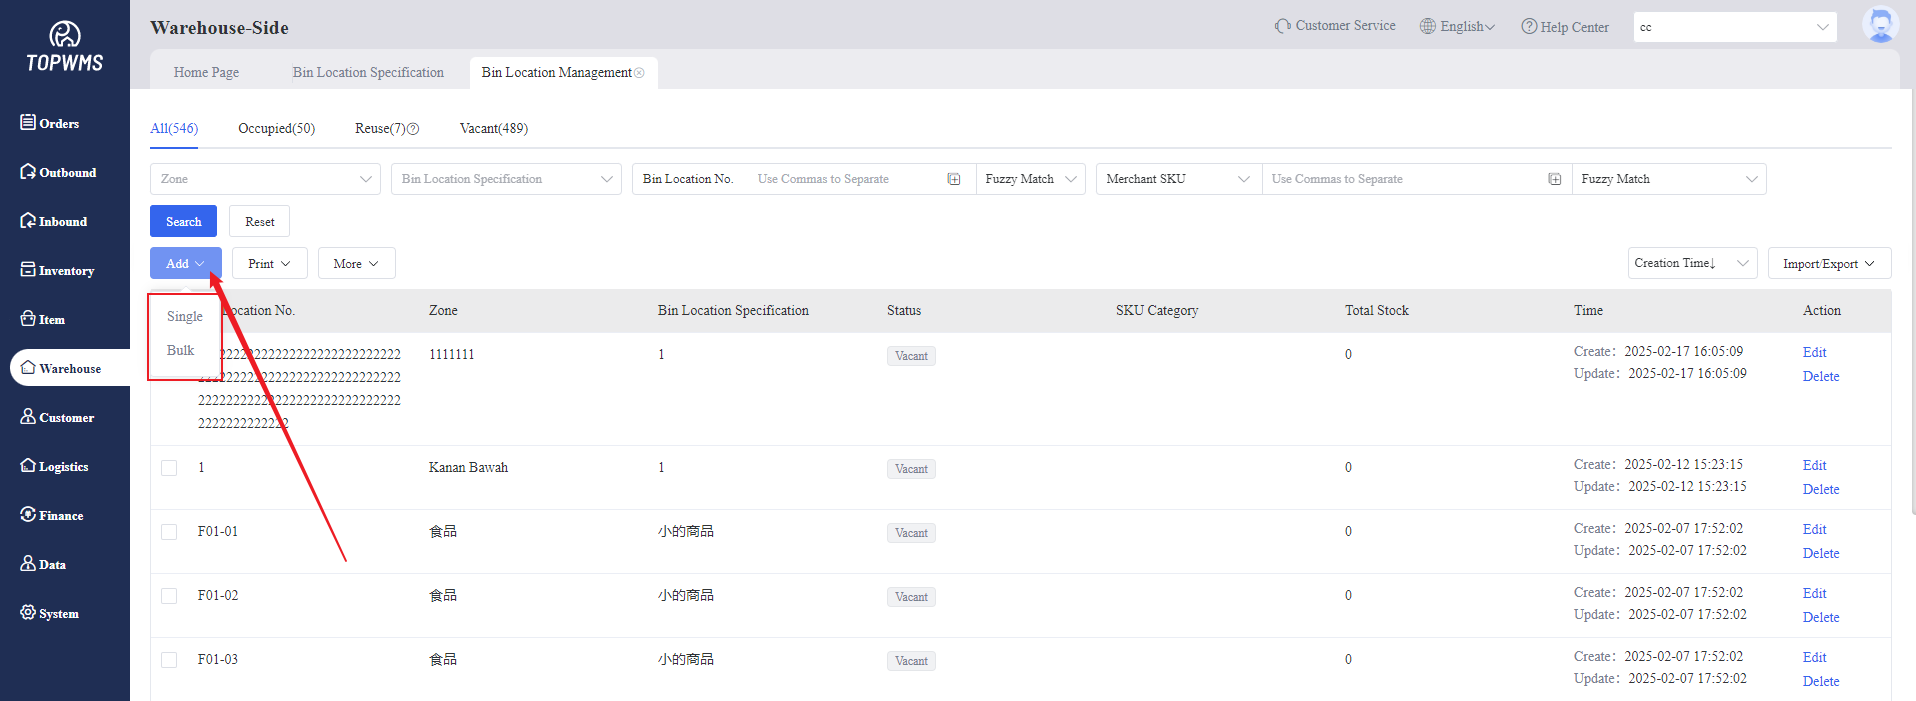Click the System gear icon
The image size is (1916, 701).
[x=28, y=612]
